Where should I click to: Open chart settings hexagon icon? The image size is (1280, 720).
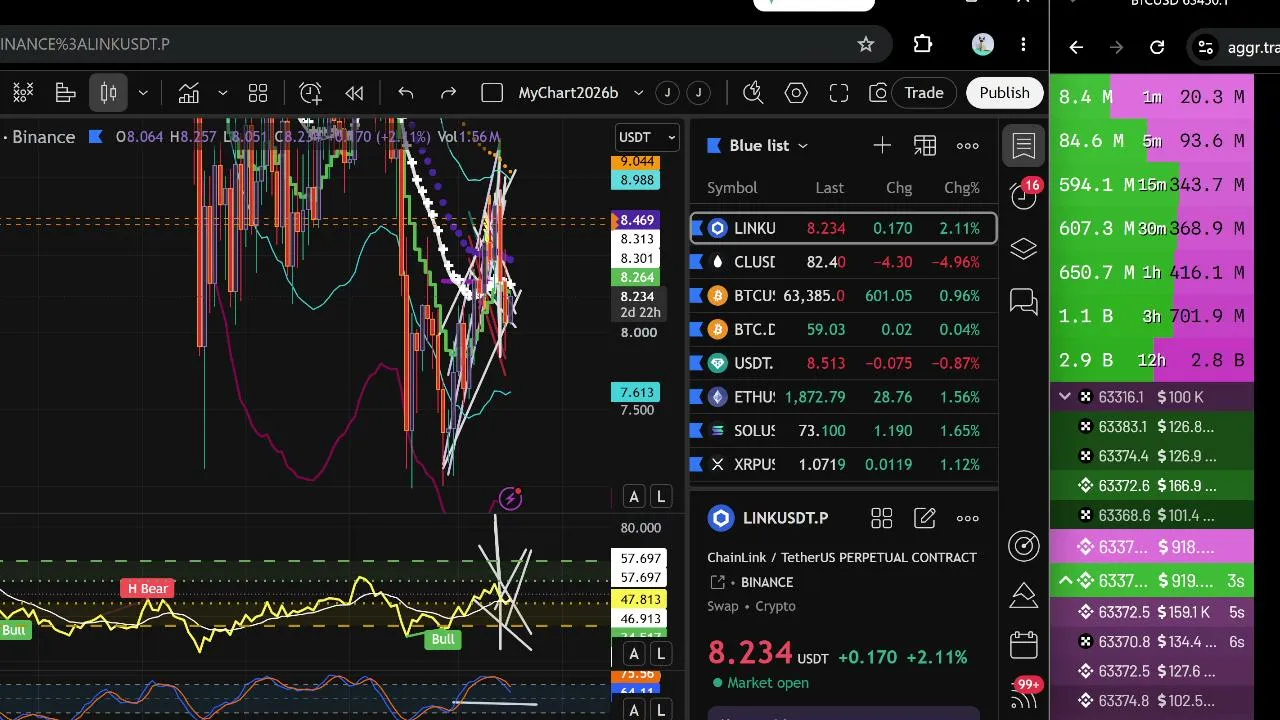point(796,93)
